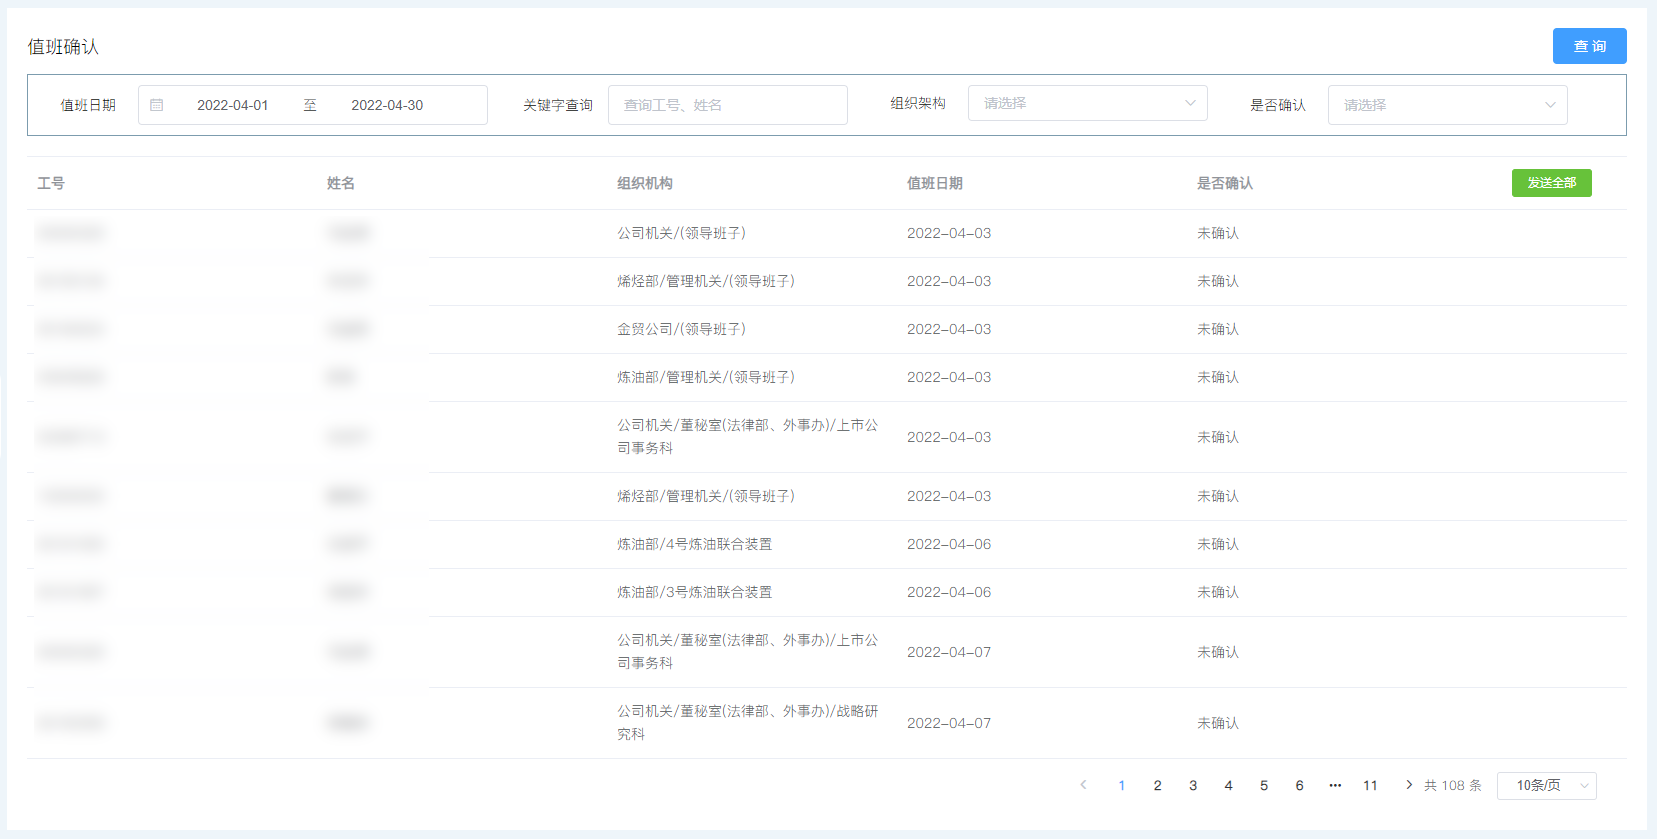Click date 2022-04-06 in 3号炼油联合装置 row
This screenshot has height=839, width=1657.
coord(949,592)
